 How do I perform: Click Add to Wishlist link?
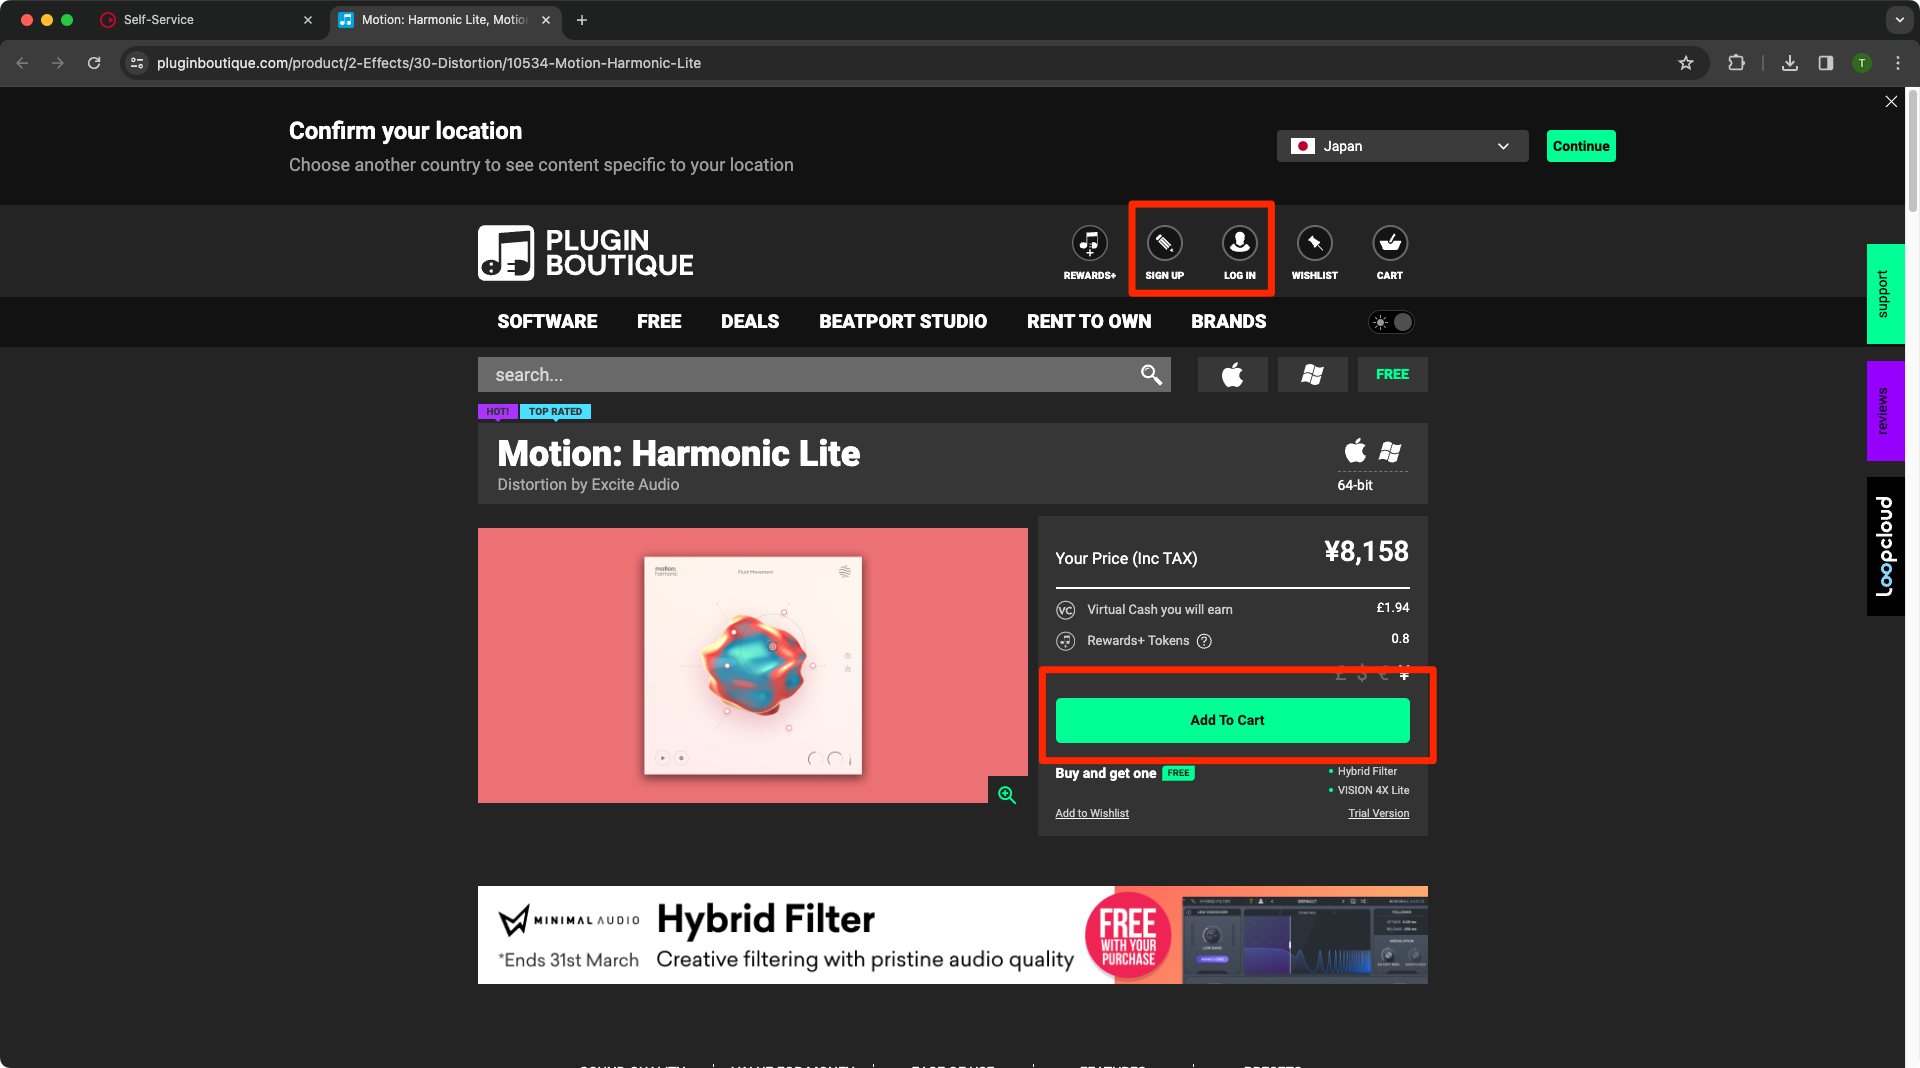point(1092,813)
